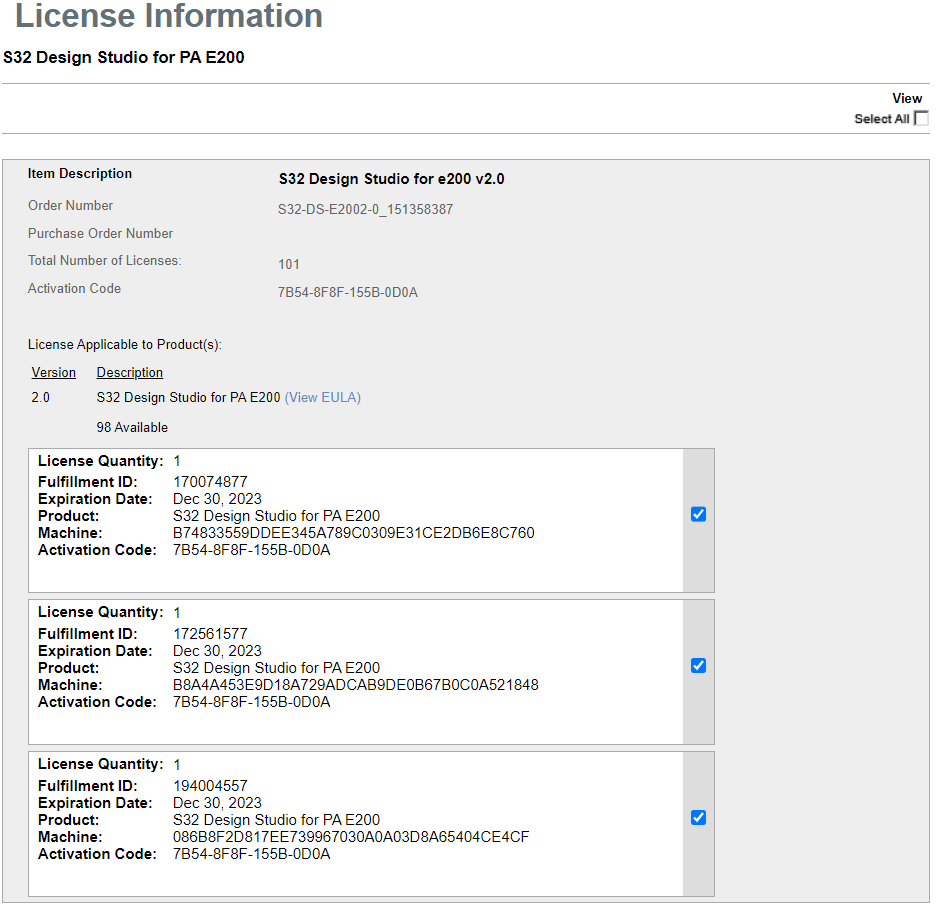This screenshot has width=941, height=909.
Task: Uncheck license with Fulfillment ID 172561577
Action: (x=697, y=665)
